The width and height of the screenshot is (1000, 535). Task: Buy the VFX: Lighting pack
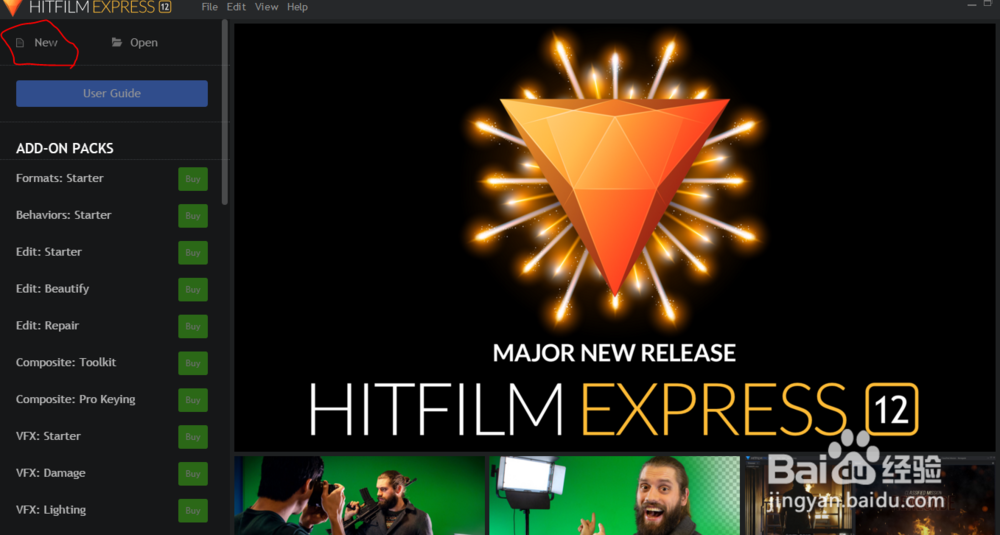click(x=193, y=511)
